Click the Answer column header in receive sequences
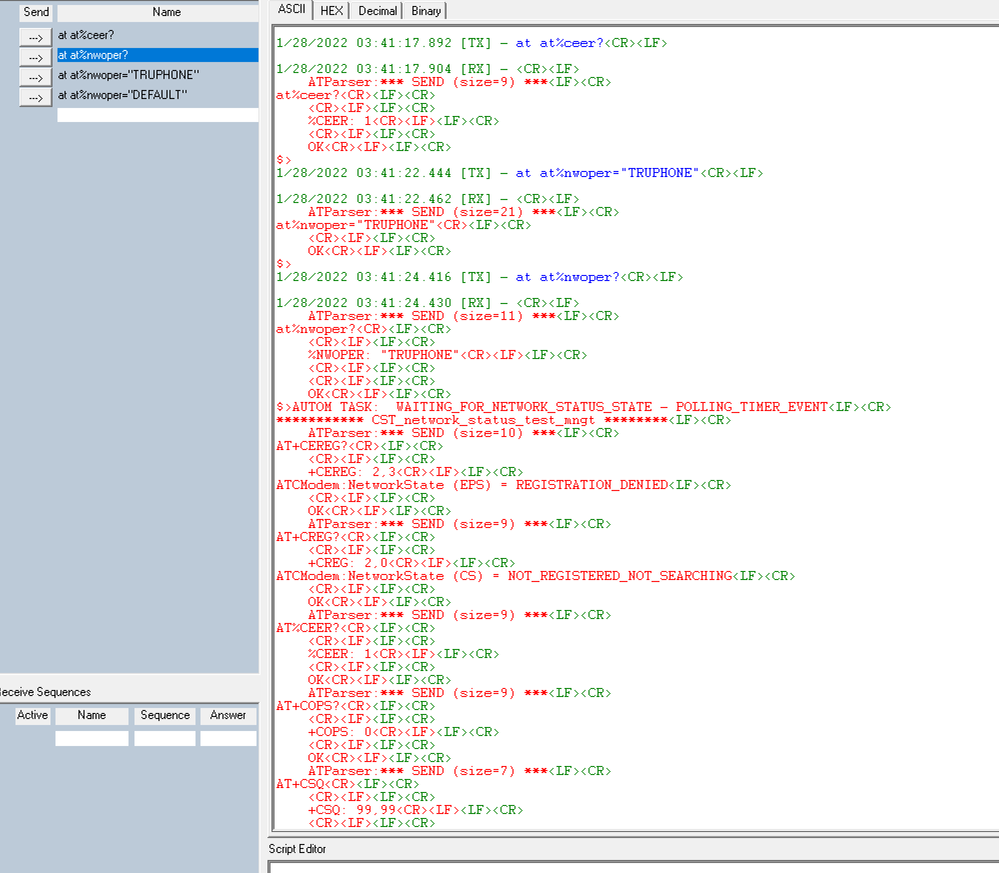Viewport: 999px width, 873px height. [x=228, y=716]
